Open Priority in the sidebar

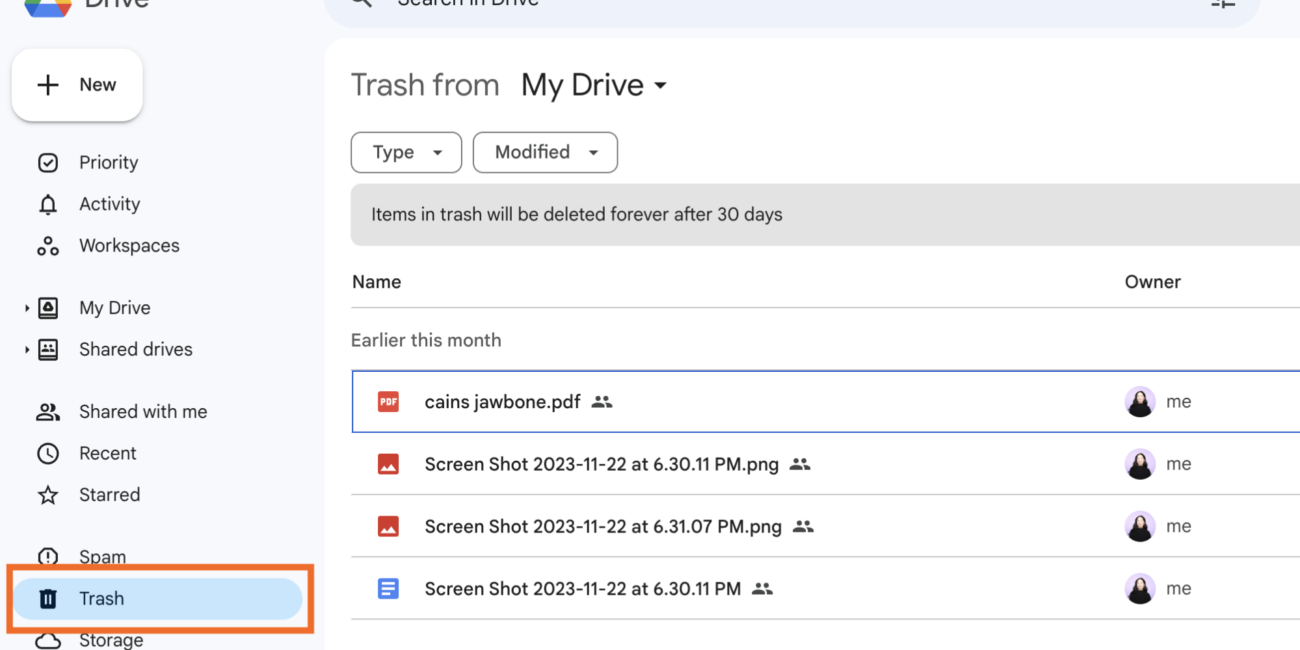108,162
